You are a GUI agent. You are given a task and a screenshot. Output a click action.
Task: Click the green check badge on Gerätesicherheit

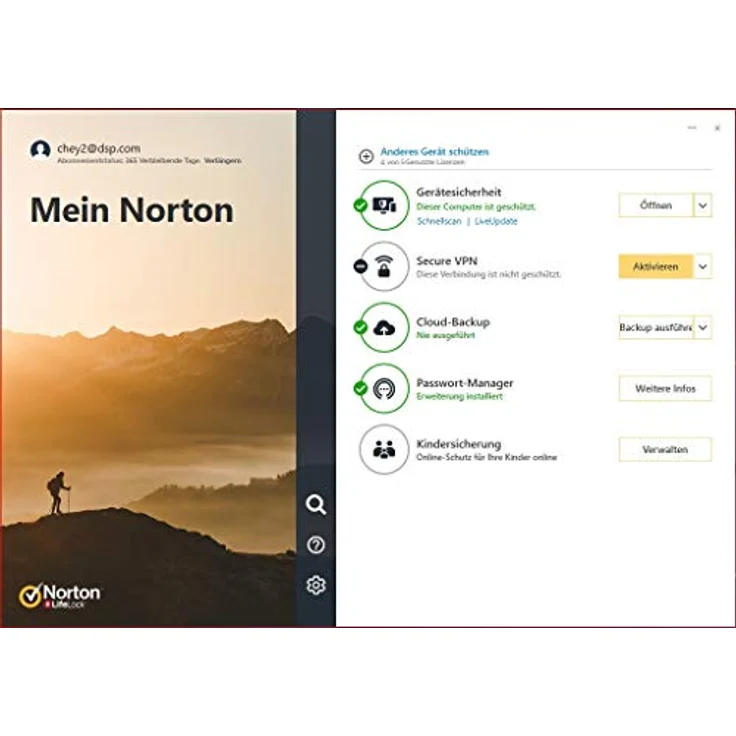[x=360, y=205]
